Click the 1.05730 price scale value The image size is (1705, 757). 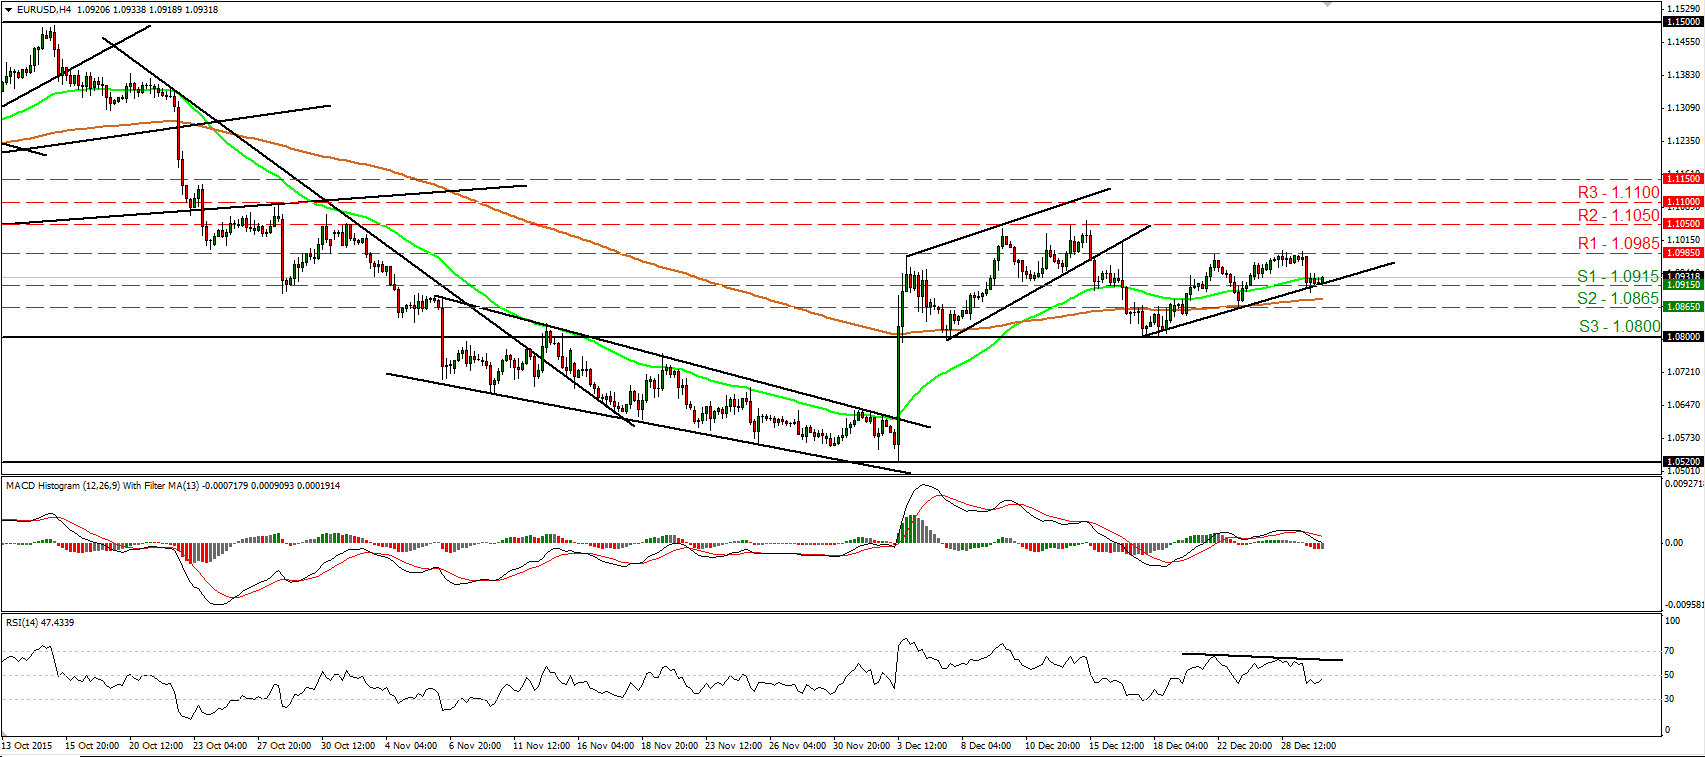pyautogui.click(x=1682, y=438)
